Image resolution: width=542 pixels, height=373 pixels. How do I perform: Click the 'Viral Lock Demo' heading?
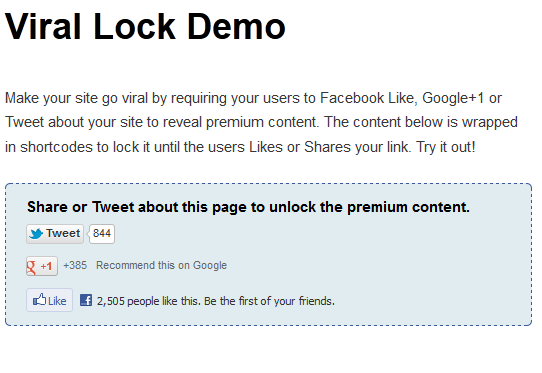pos(145,27)
